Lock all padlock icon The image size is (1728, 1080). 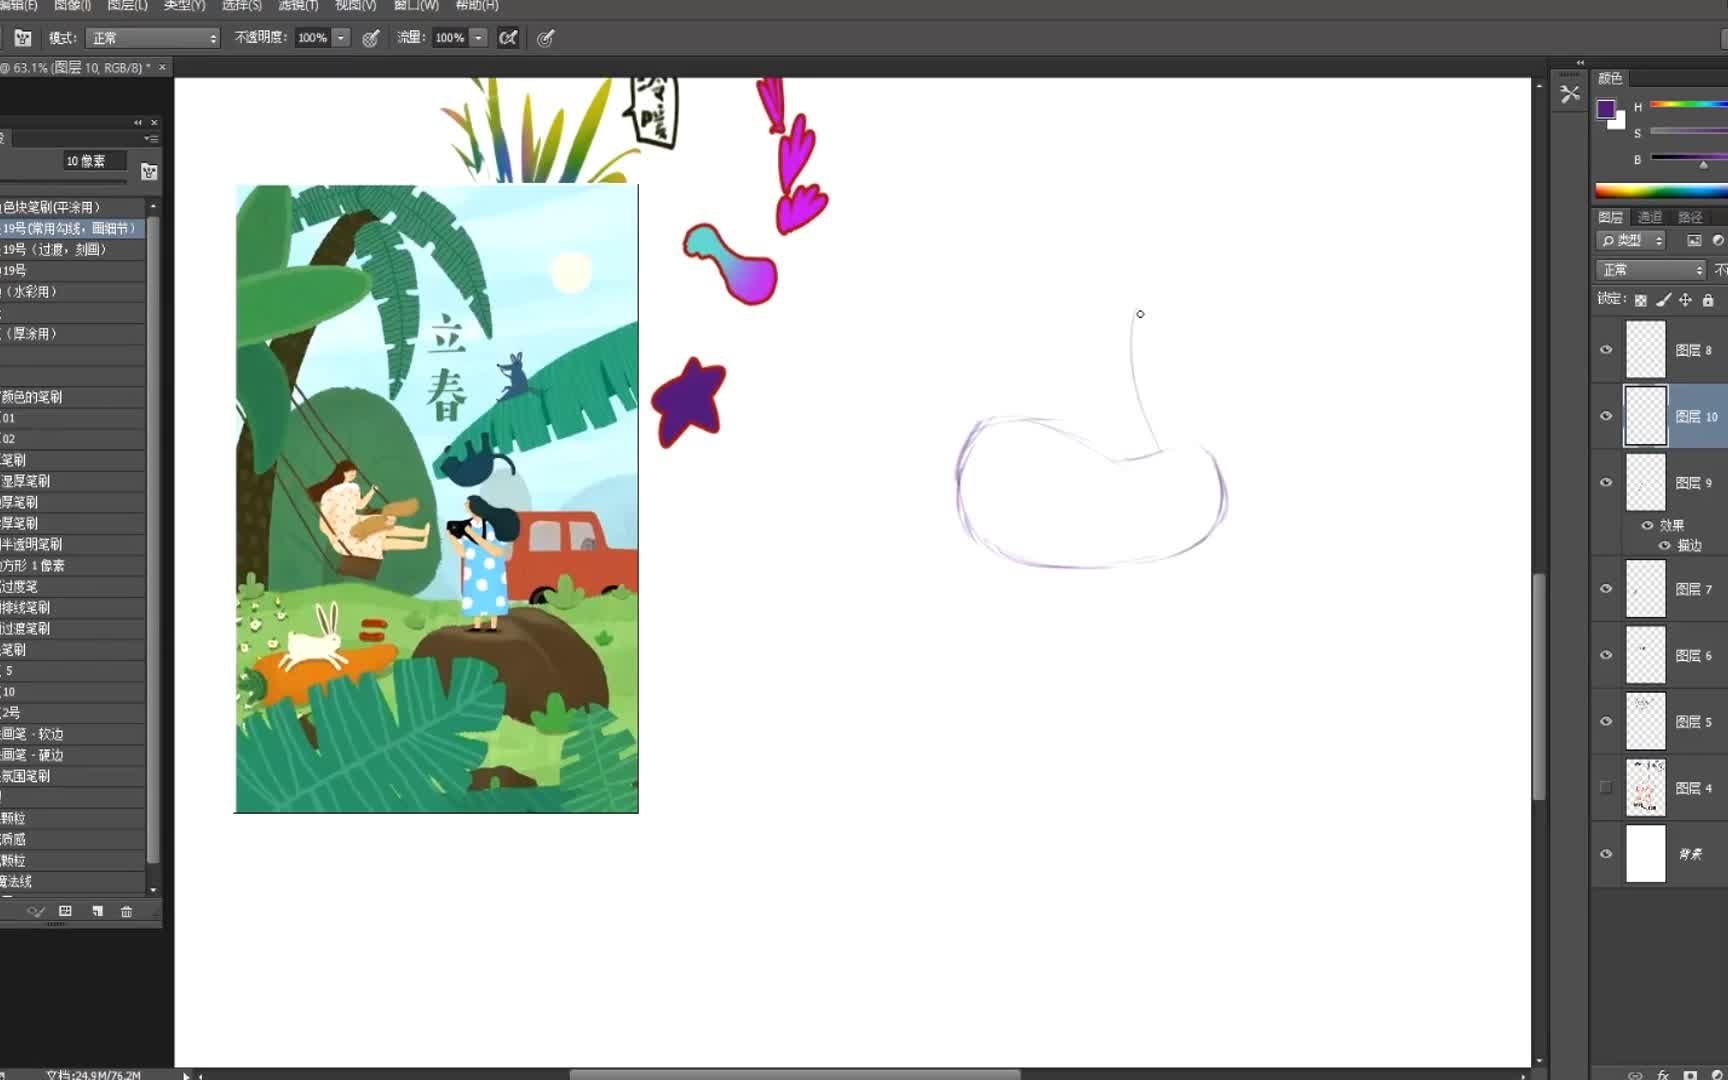pos(1708,300)
